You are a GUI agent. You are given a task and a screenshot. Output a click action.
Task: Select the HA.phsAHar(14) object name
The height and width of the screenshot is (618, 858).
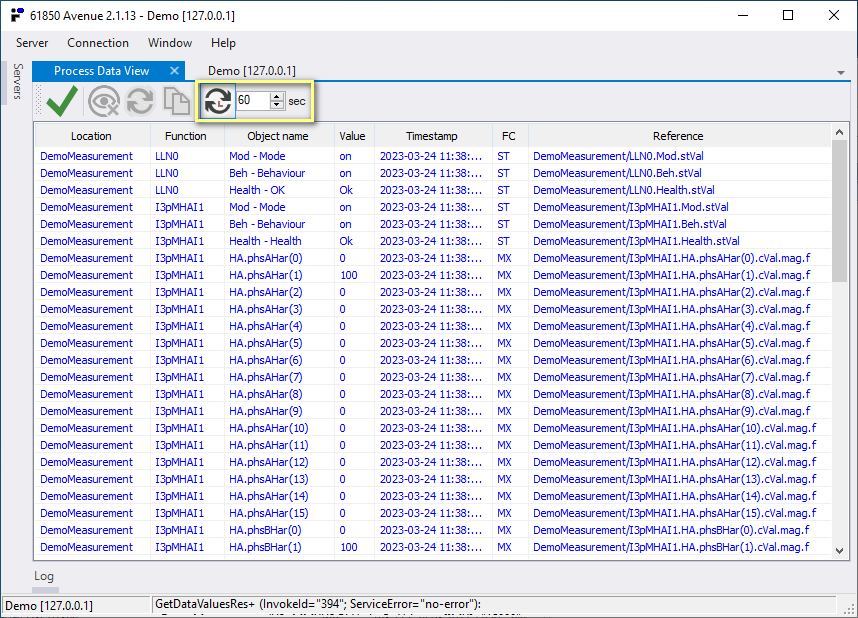coord(269,495)
